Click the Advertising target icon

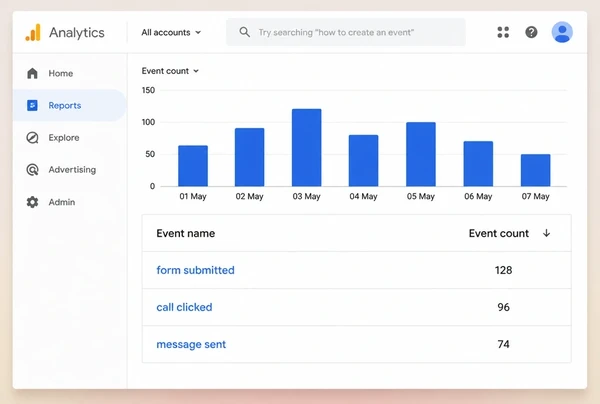click(33, 169)
